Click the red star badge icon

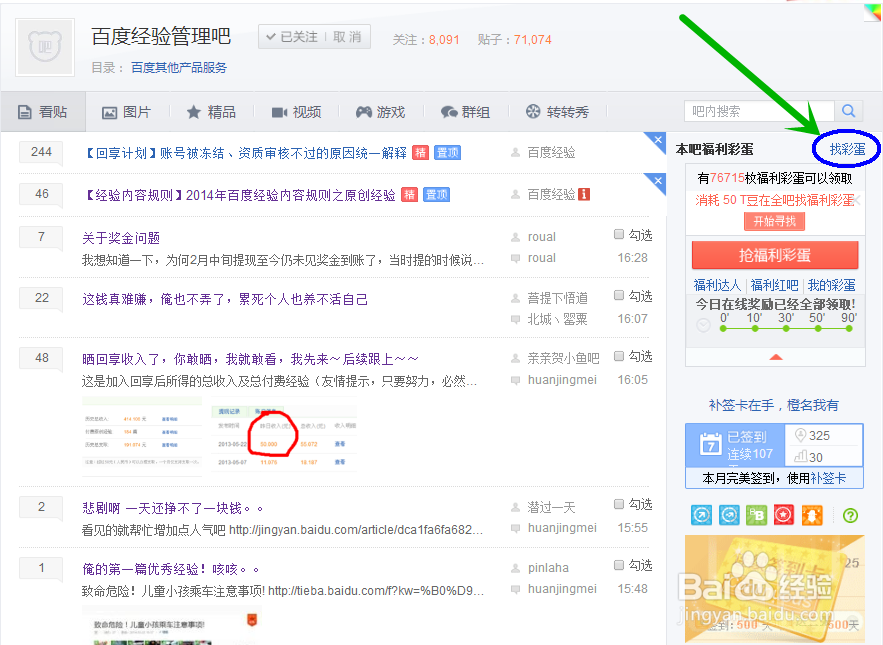tap(784, 515)
